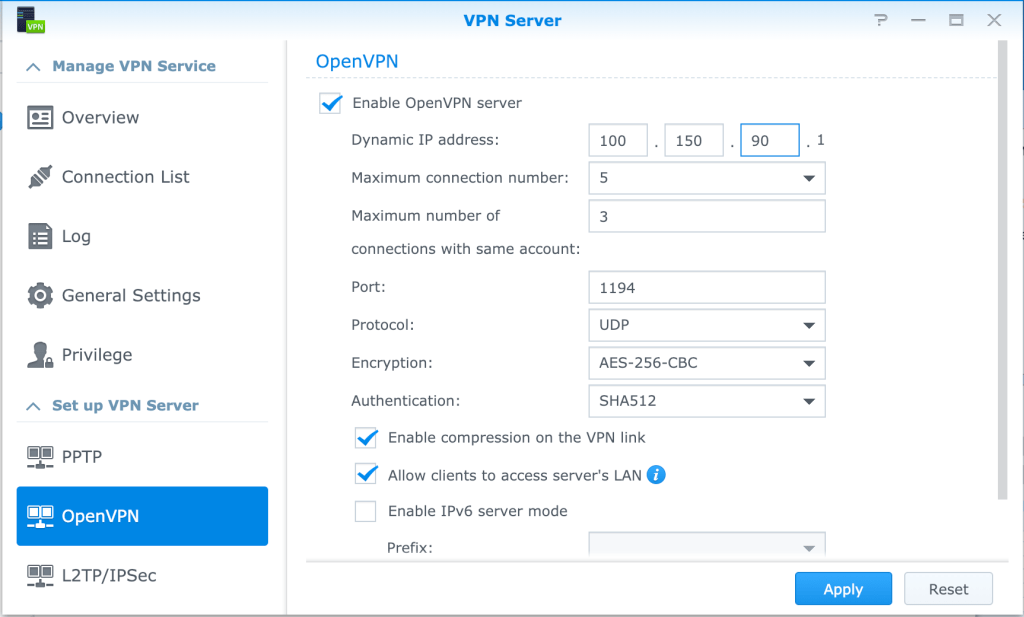The height and width of the screenshot is (617, 1024).
Task: Click the Port number input field
Action: tap(706, 288)
